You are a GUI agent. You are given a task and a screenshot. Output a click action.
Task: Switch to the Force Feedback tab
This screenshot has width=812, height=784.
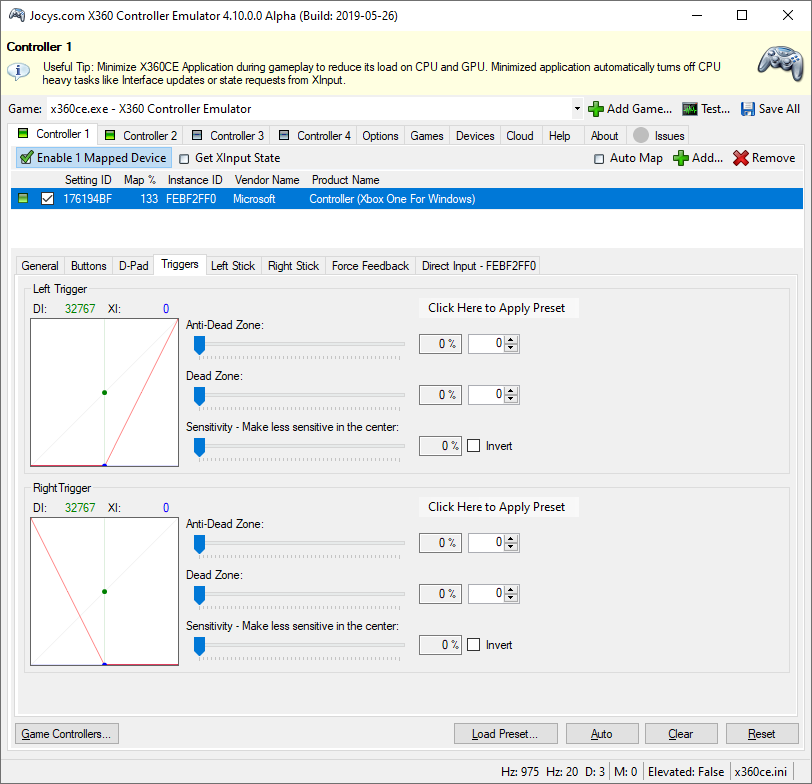coord(370,266)
